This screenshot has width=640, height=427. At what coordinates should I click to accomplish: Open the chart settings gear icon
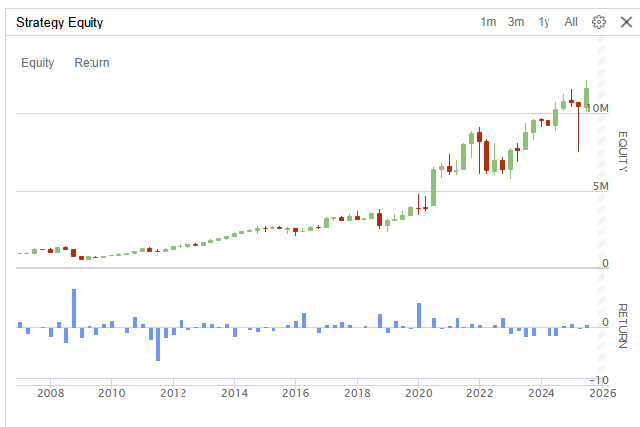point(599,22)
